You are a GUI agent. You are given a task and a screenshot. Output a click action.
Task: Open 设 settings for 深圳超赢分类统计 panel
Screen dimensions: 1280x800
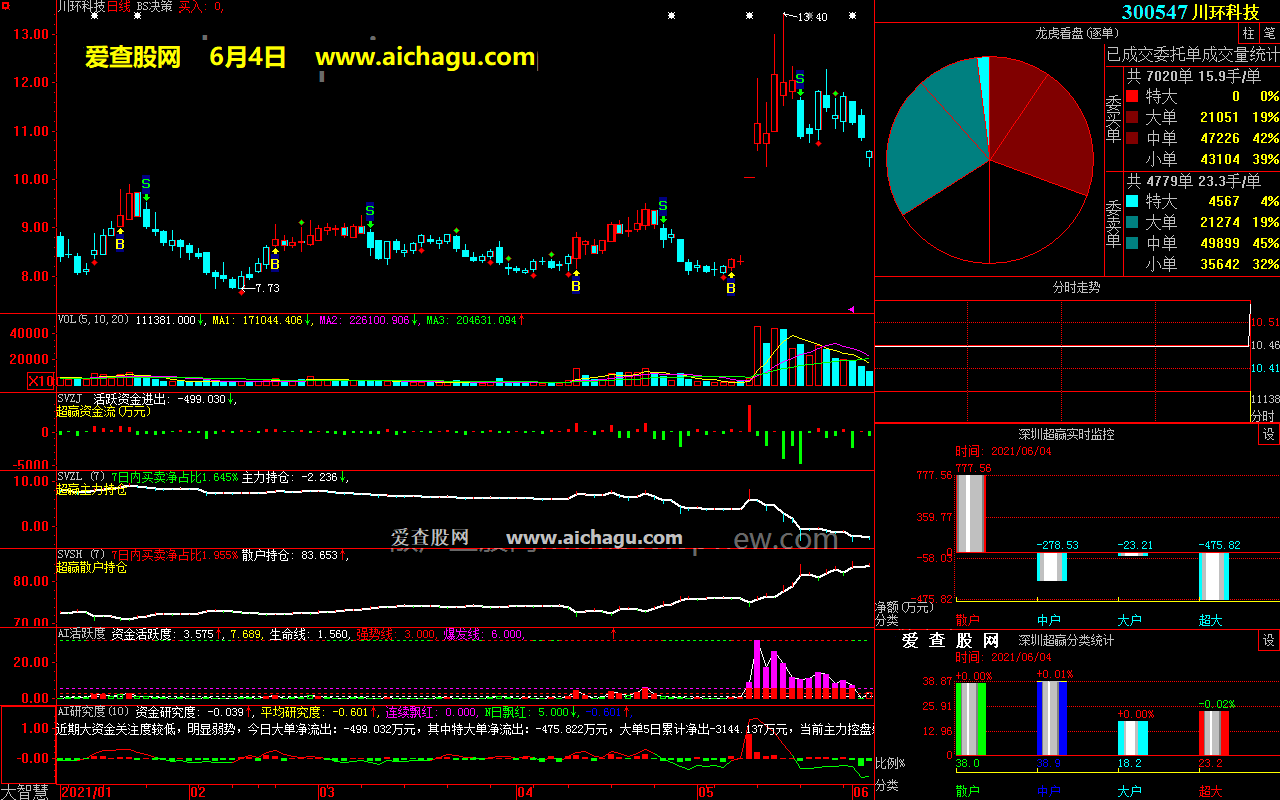coord(1269,640)
